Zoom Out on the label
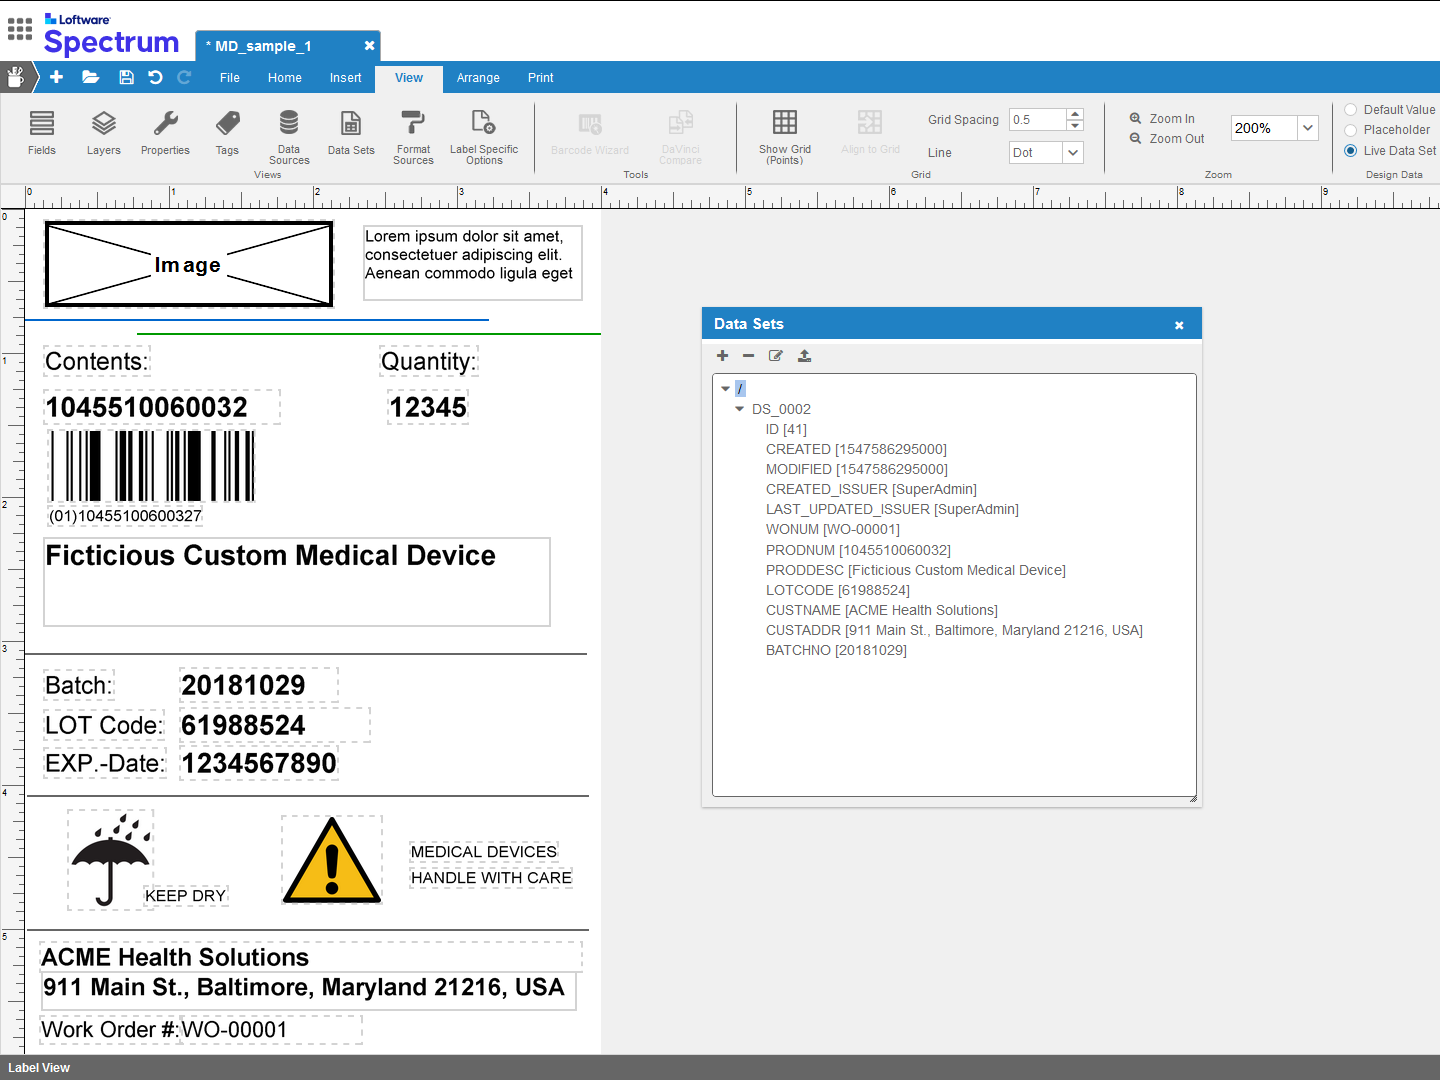Viewport: 1440px width, 1080px height. (x=1167, y=139)
